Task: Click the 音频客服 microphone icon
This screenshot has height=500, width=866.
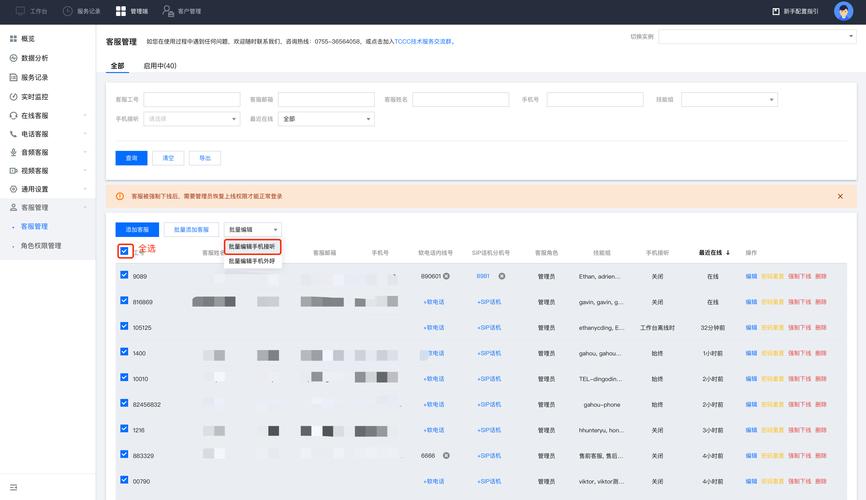Action: pyautogui.click(x=13, y=152)
